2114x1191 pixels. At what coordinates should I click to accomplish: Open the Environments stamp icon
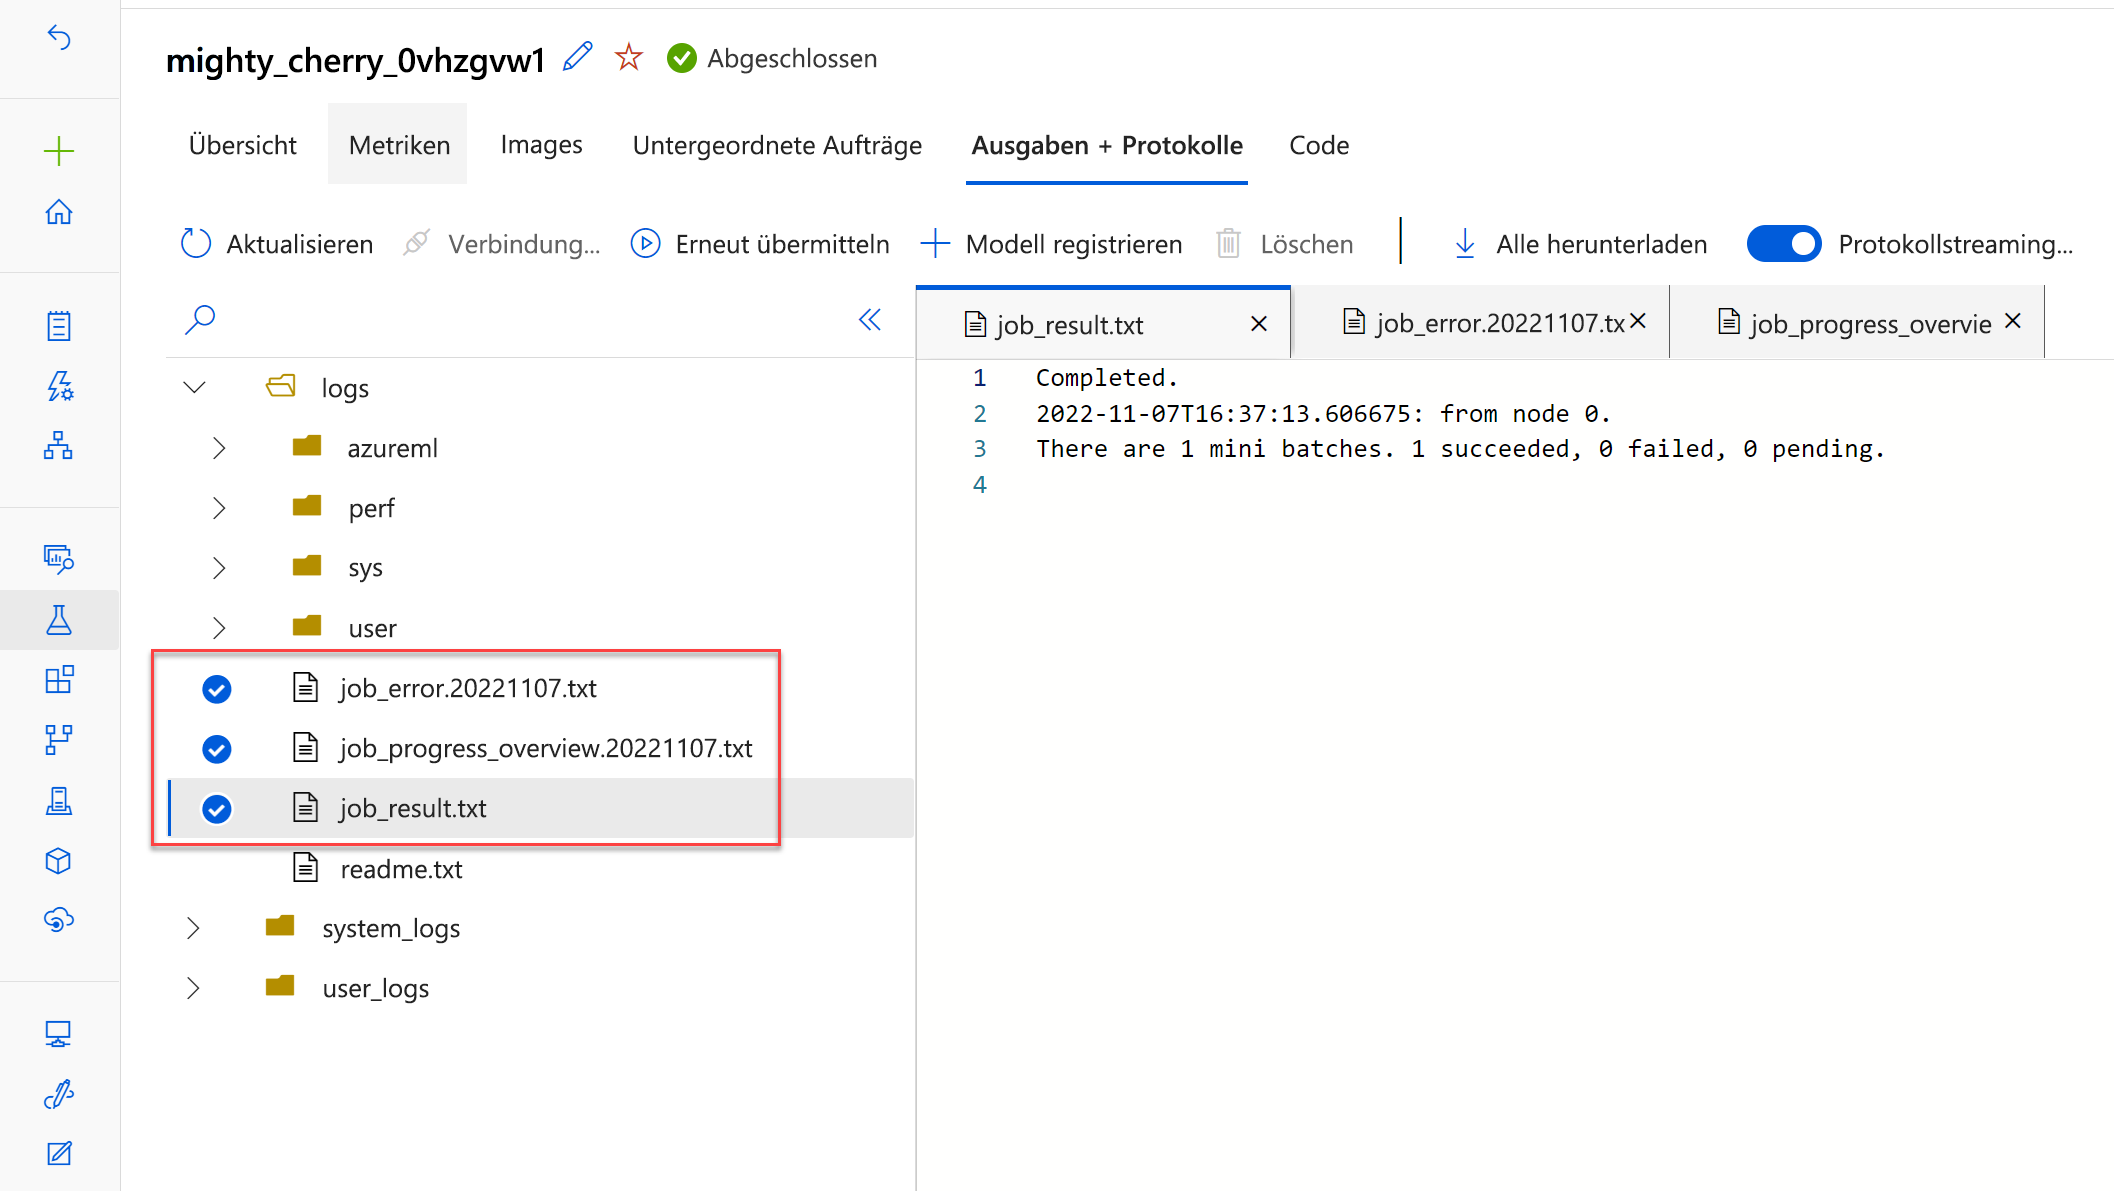[59, 800]
